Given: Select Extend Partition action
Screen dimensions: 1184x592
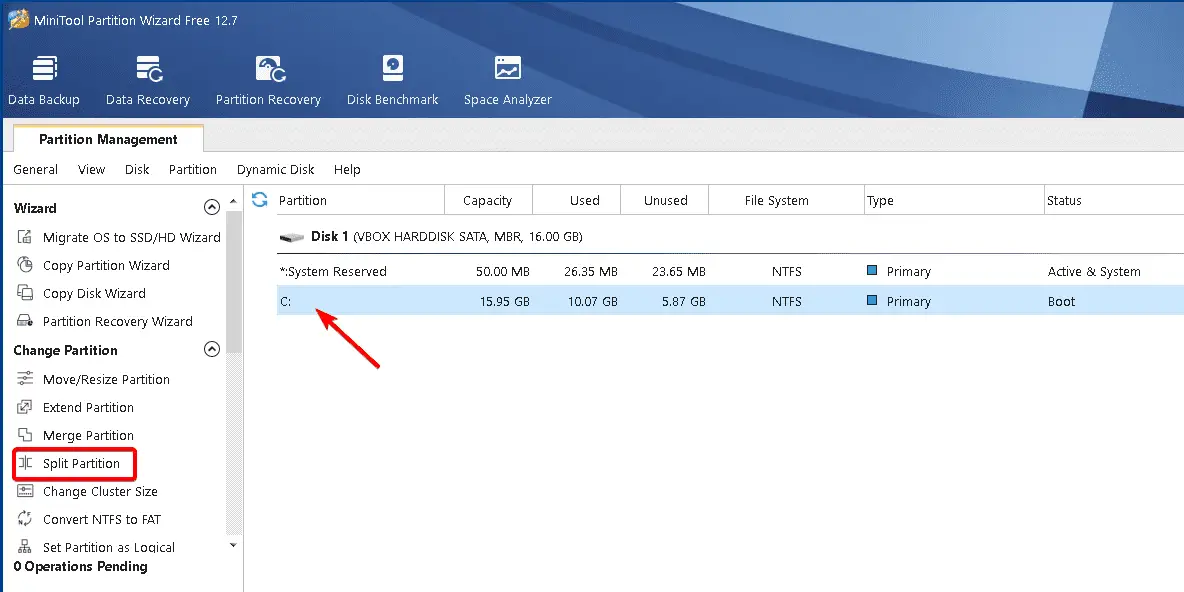Looking at the screenshot, I should (x=88, y=407).
